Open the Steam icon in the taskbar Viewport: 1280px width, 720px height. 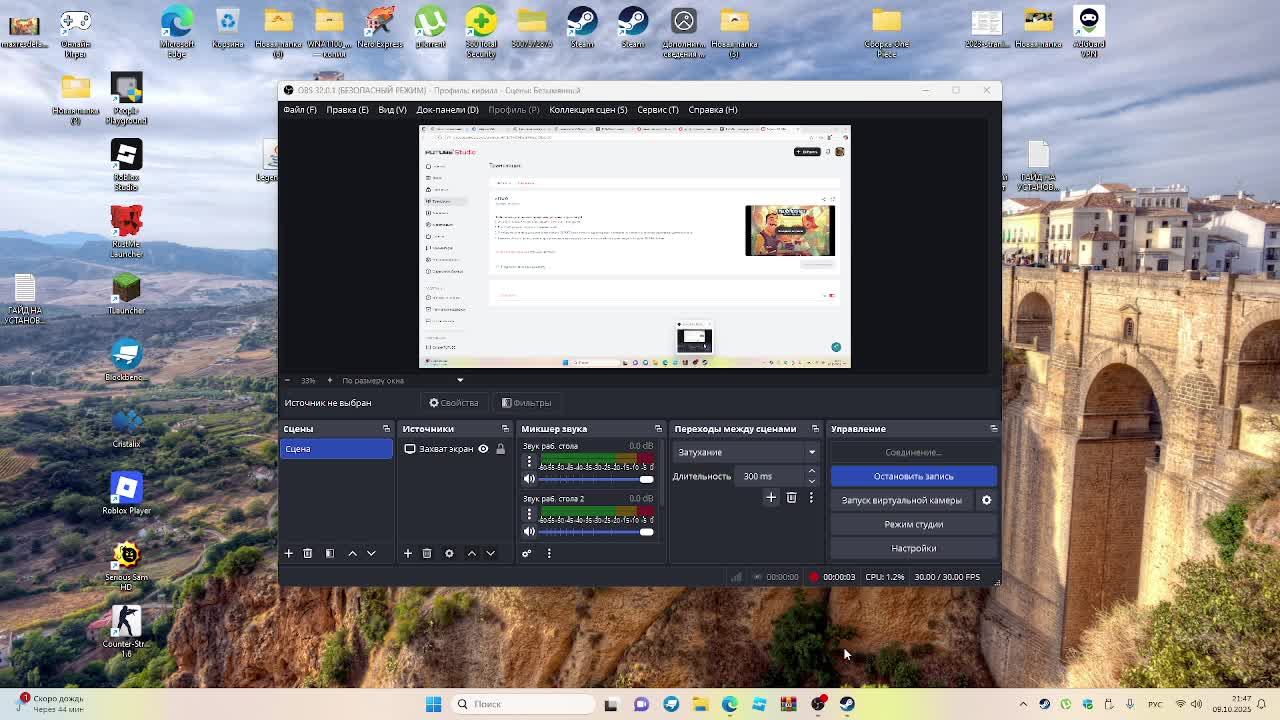point(847,704)
